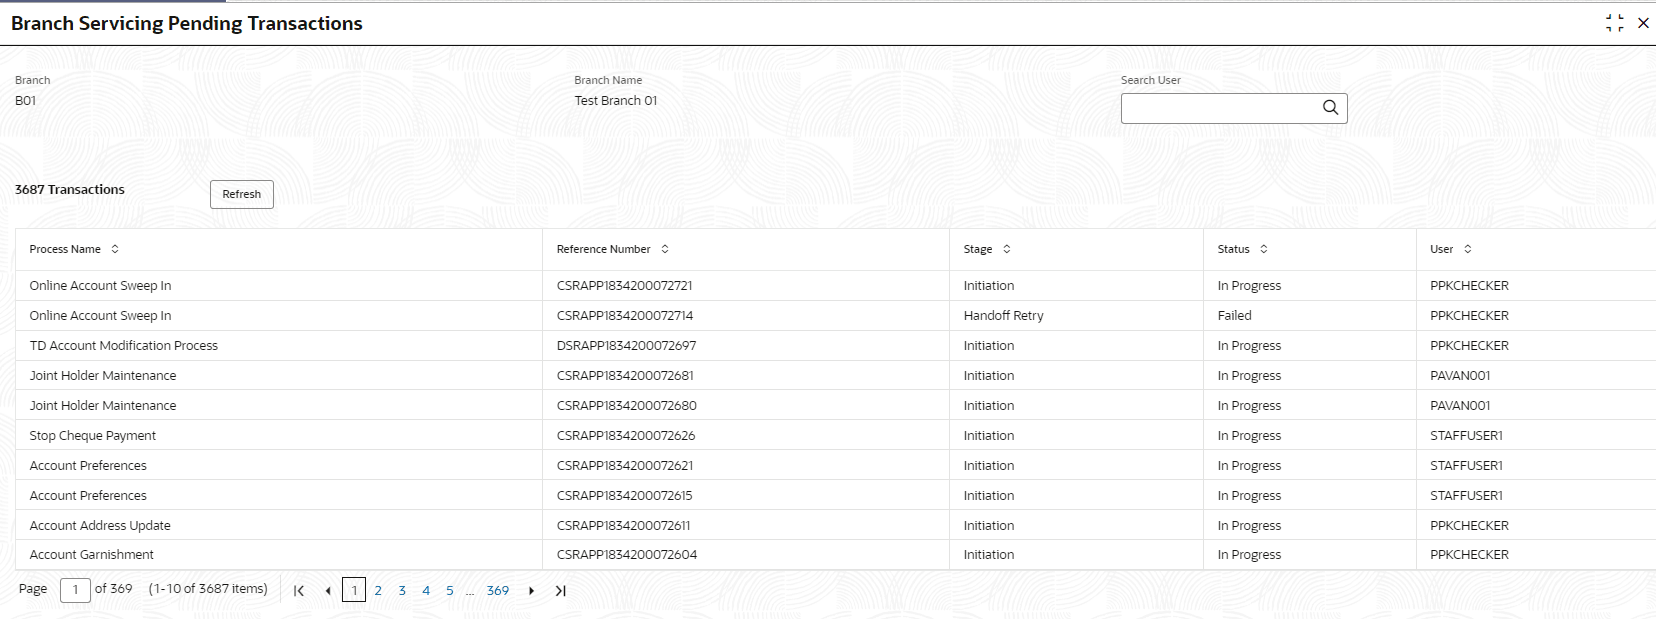1656x619 pixels.
Task: Select the Stop Cheque Payment row
Action: tap(835, 435)
